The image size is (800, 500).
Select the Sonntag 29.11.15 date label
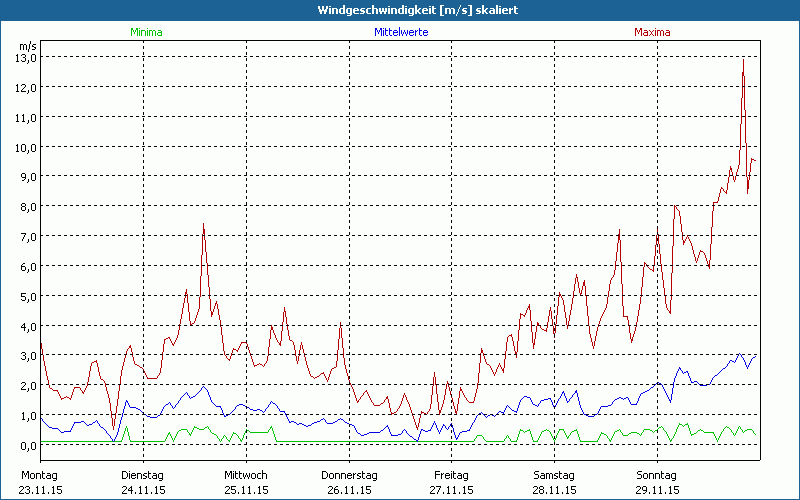coord(657,482)
